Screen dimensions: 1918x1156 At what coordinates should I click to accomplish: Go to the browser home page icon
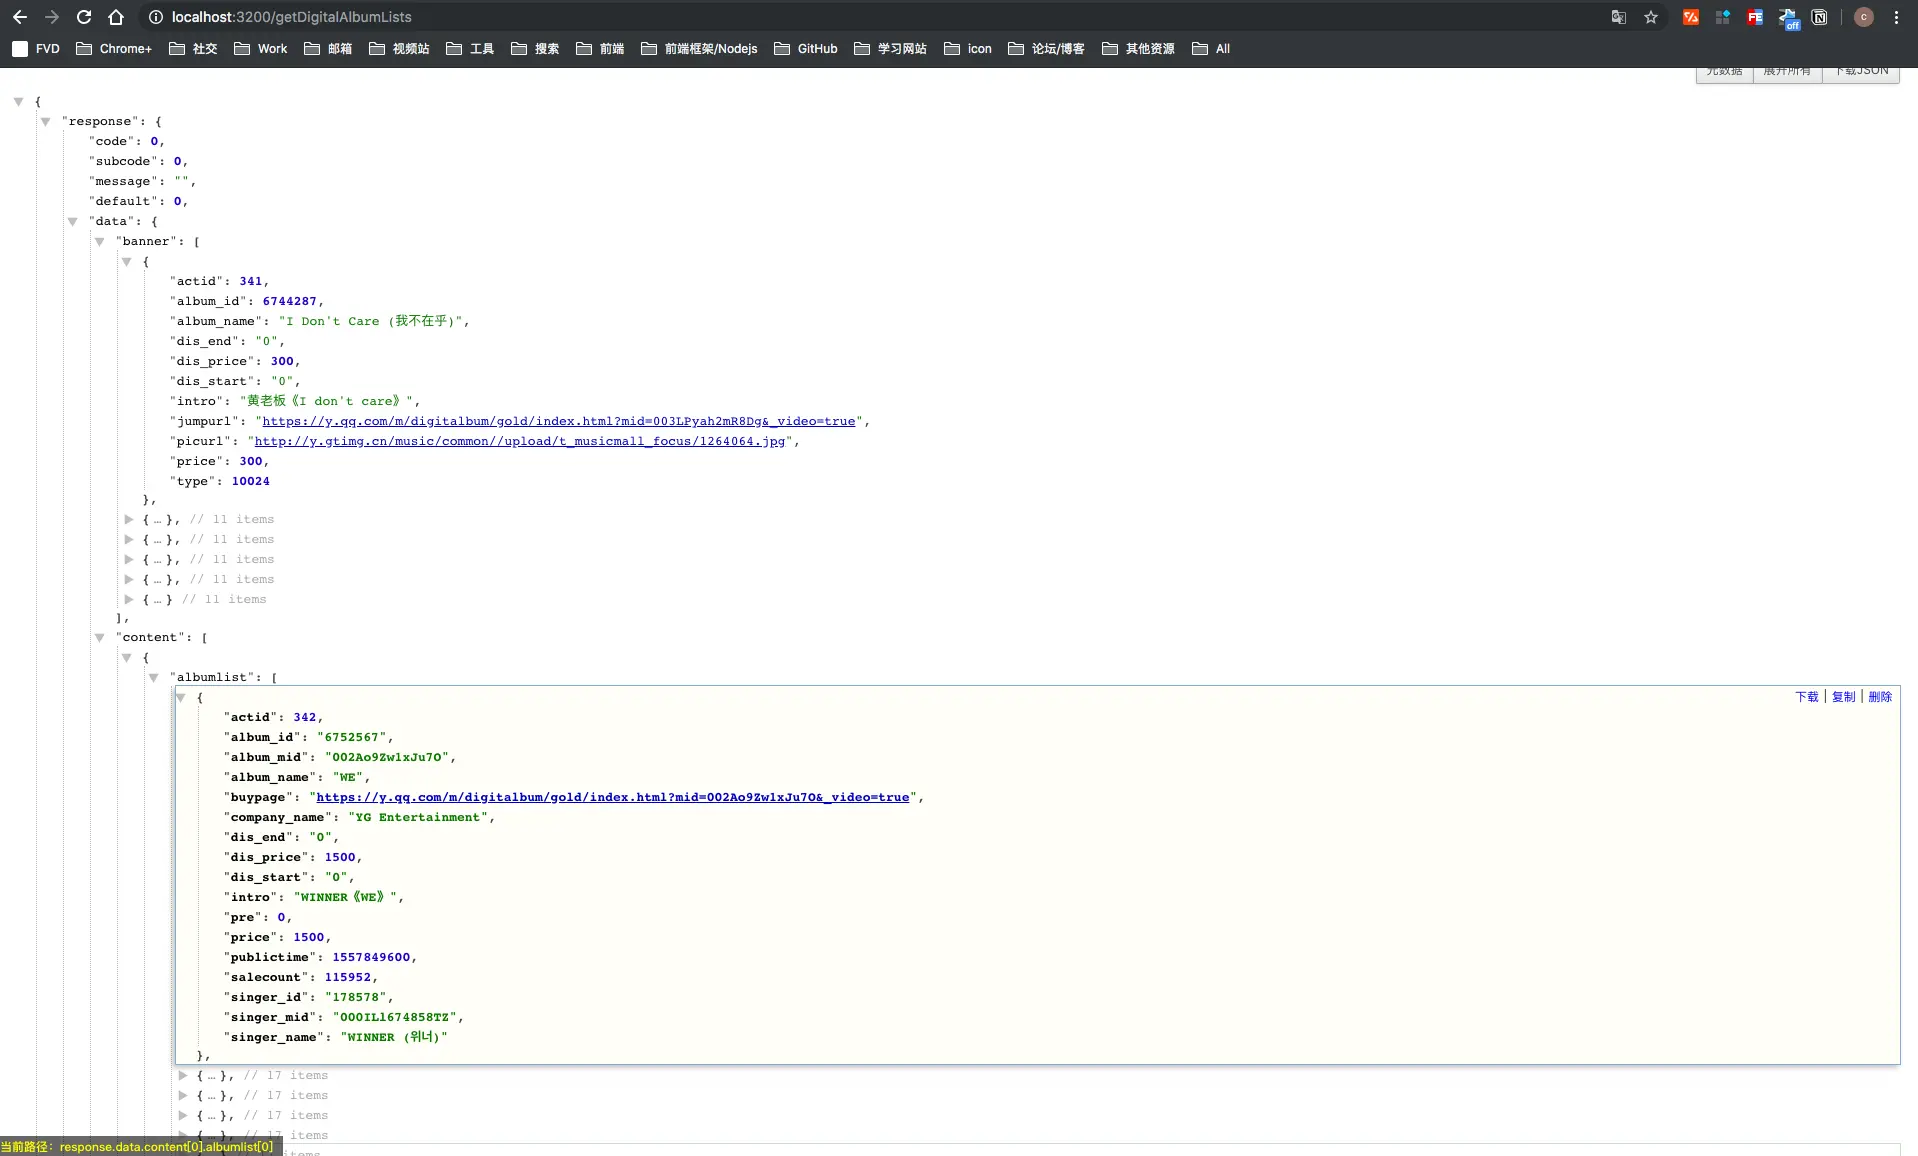click(116, 17)
